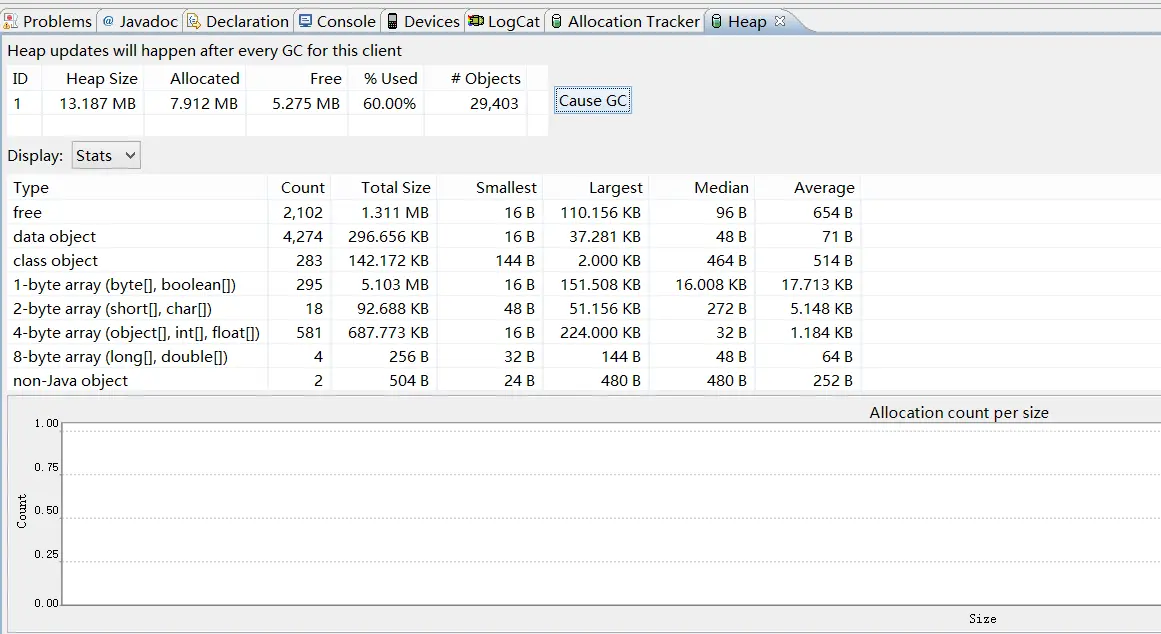Click the 17.713 KB average cell
Image resolution: width=1161 pixels, height=634 pixels.
(817, 284)
